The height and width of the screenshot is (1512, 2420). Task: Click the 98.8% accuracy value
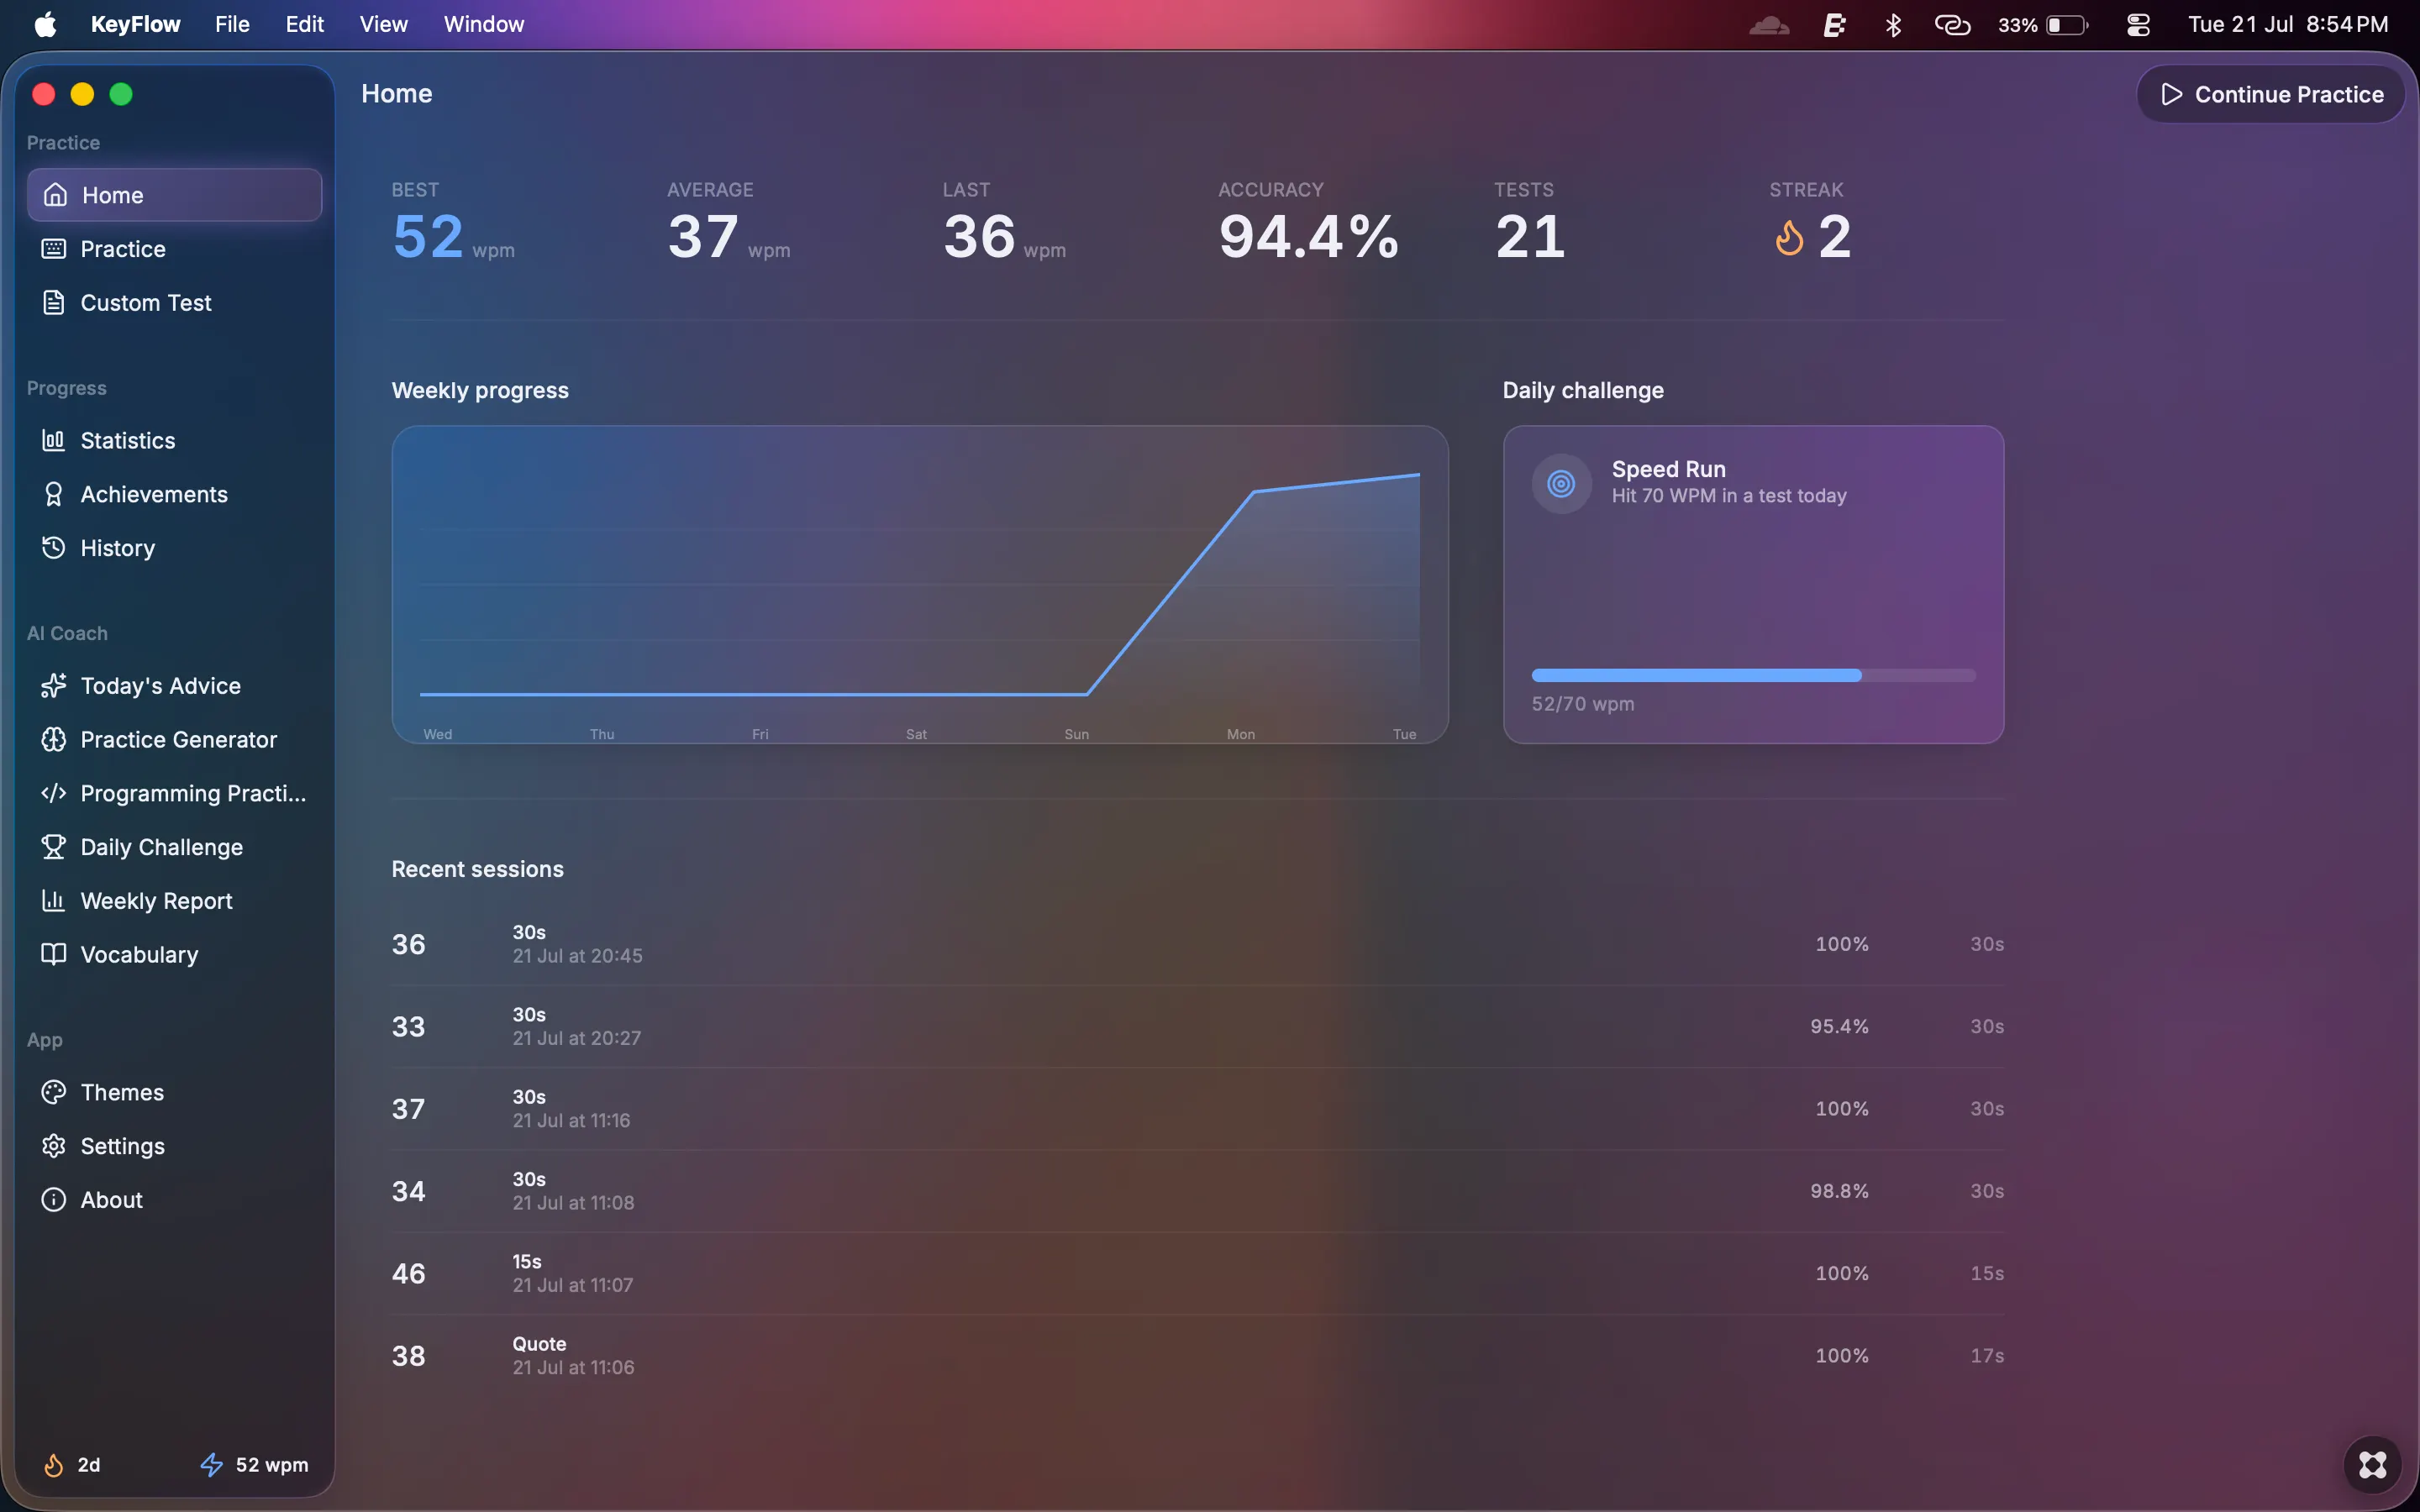pyautogui.click(x=1839, y=1191)
